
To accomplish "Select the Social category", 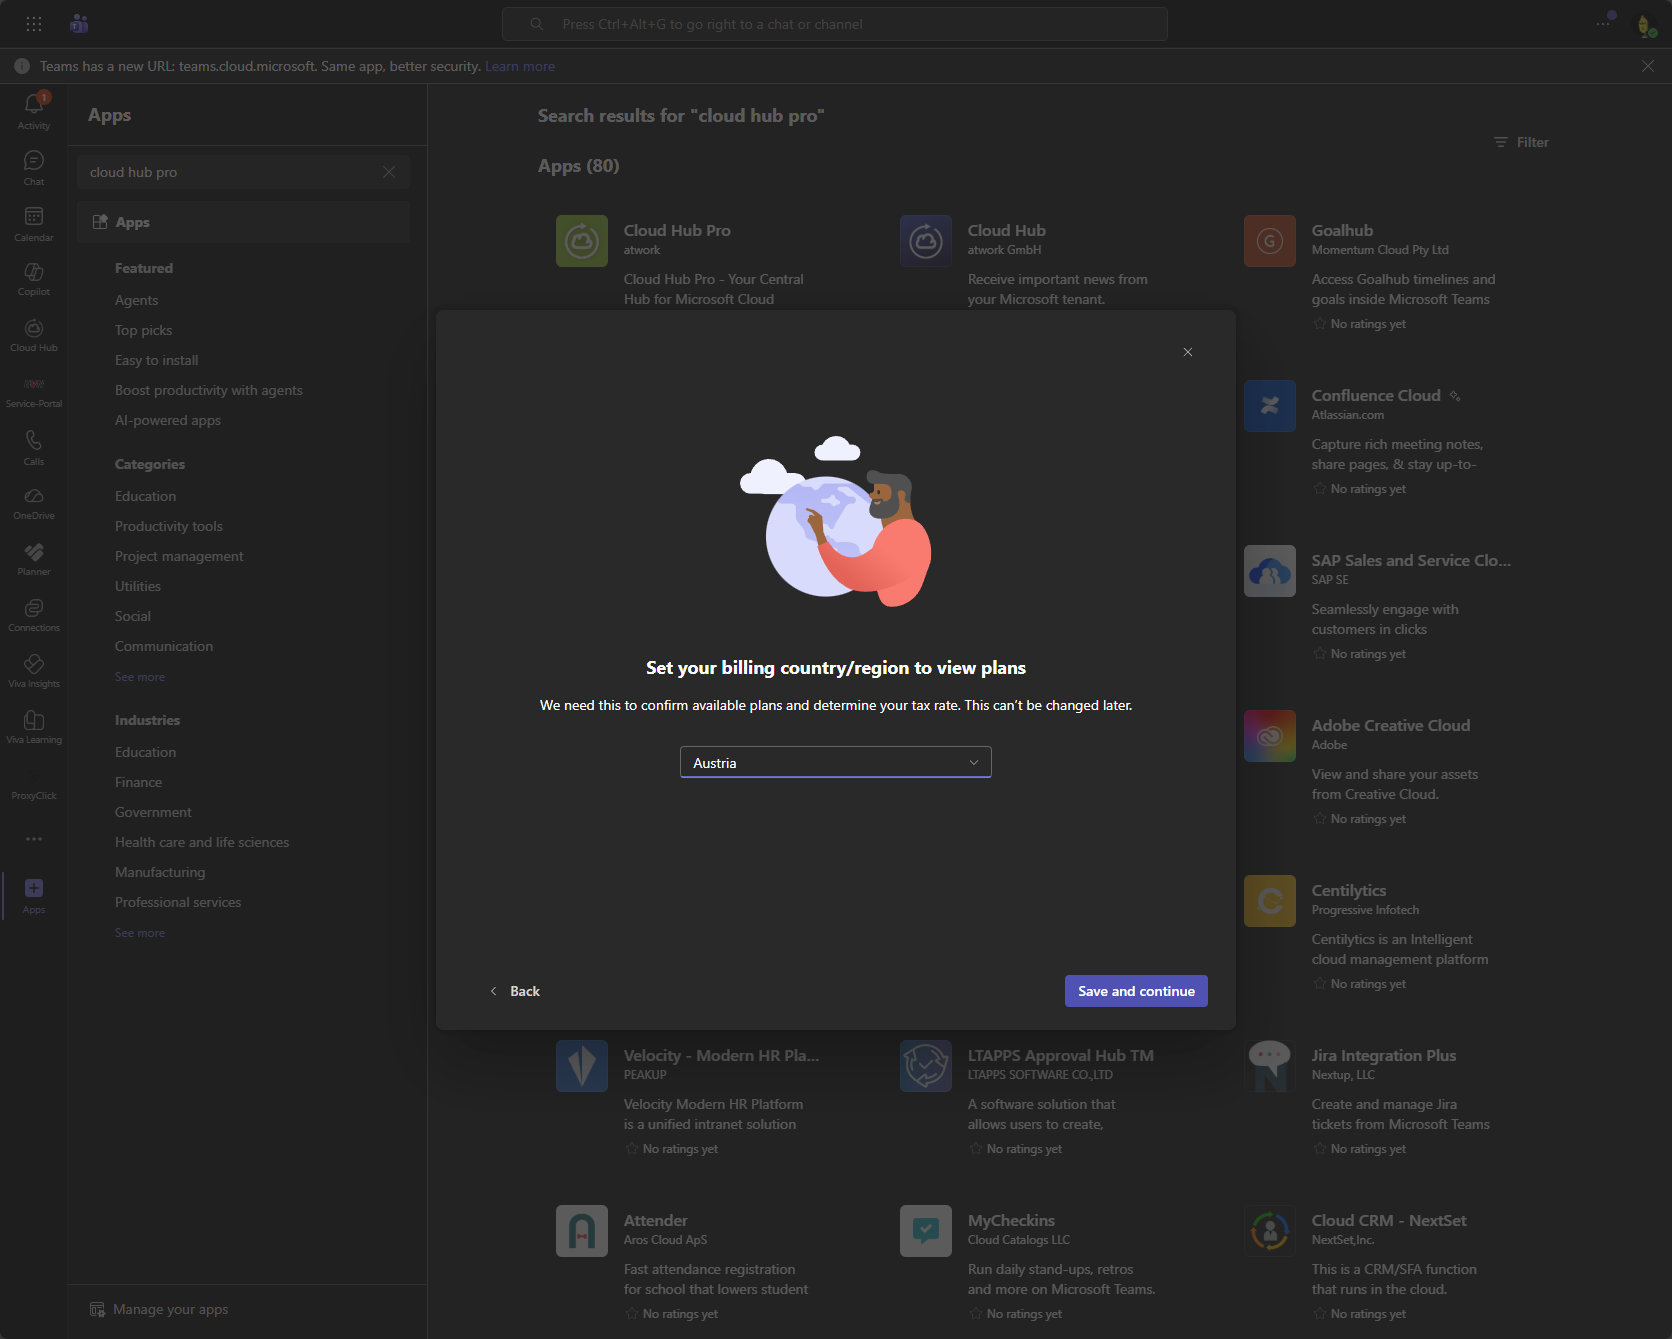I will tap(133, 616).
